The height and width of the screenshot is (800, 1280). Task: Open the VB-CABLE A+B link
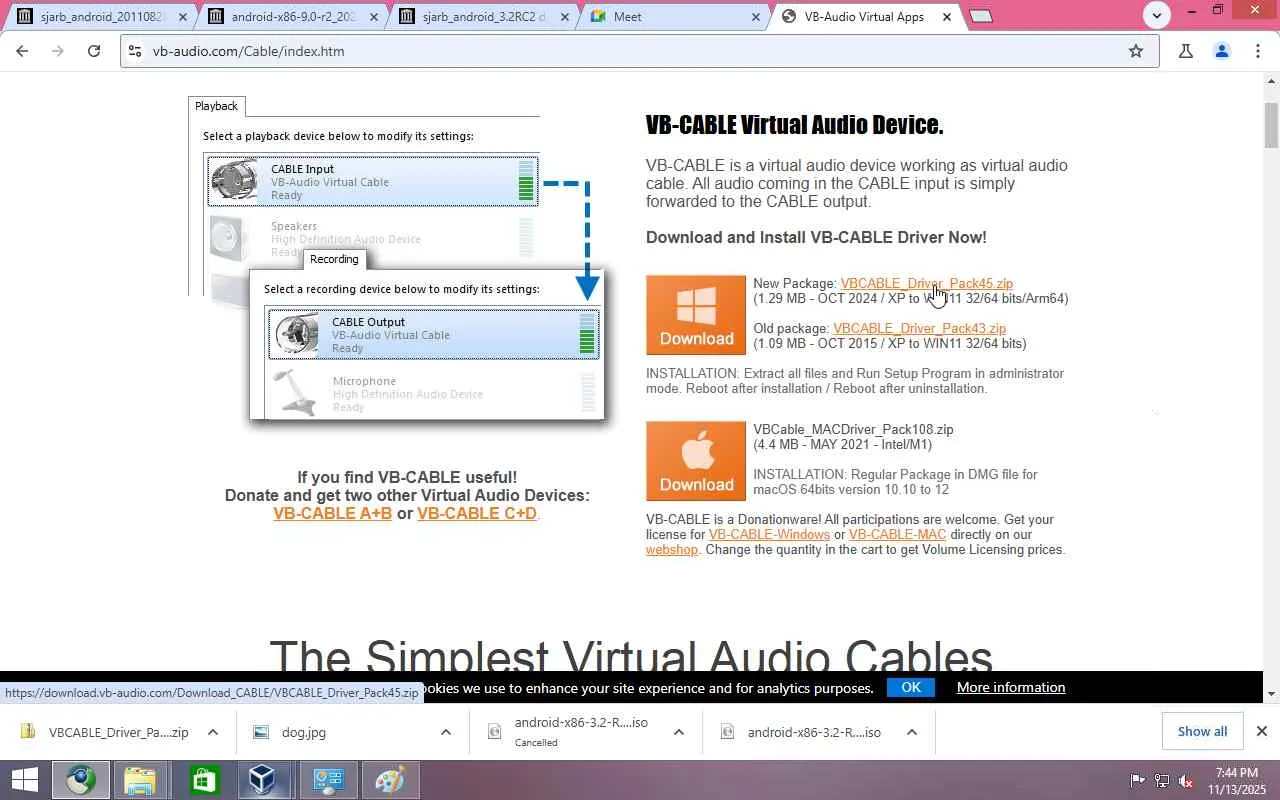[x=332, y=514]
